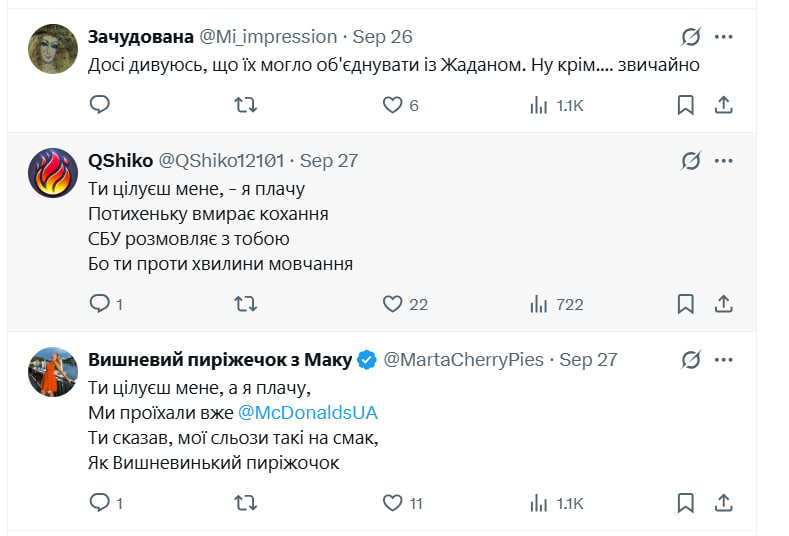Reply to QShiko's tweet
This screenshot has height=536, width=789.
[x=100, y=304]
